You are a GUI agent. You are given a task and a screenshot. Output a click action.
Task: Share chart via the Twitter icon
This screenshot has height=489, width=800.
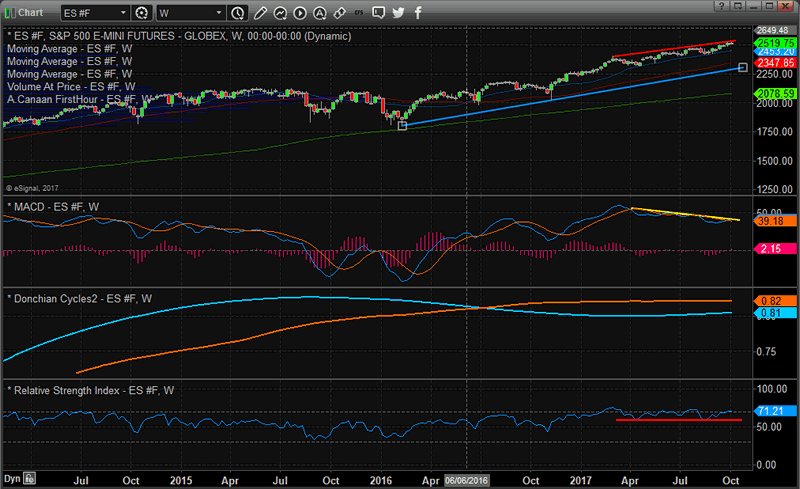coord(398,13)
